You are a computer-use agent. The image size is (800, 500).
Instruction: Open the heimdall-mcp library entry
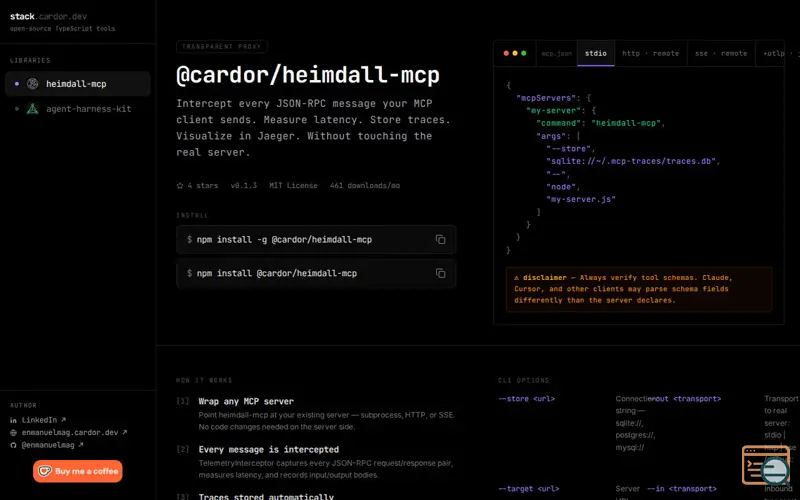pyautogui.click(x=78, y=84)
